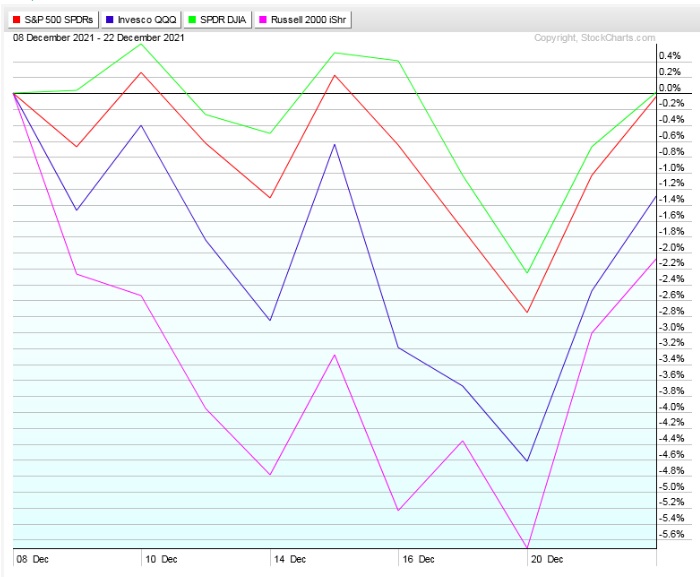
Task: Click the 0.4% y-axis label
Action: (x=670, y=56)
